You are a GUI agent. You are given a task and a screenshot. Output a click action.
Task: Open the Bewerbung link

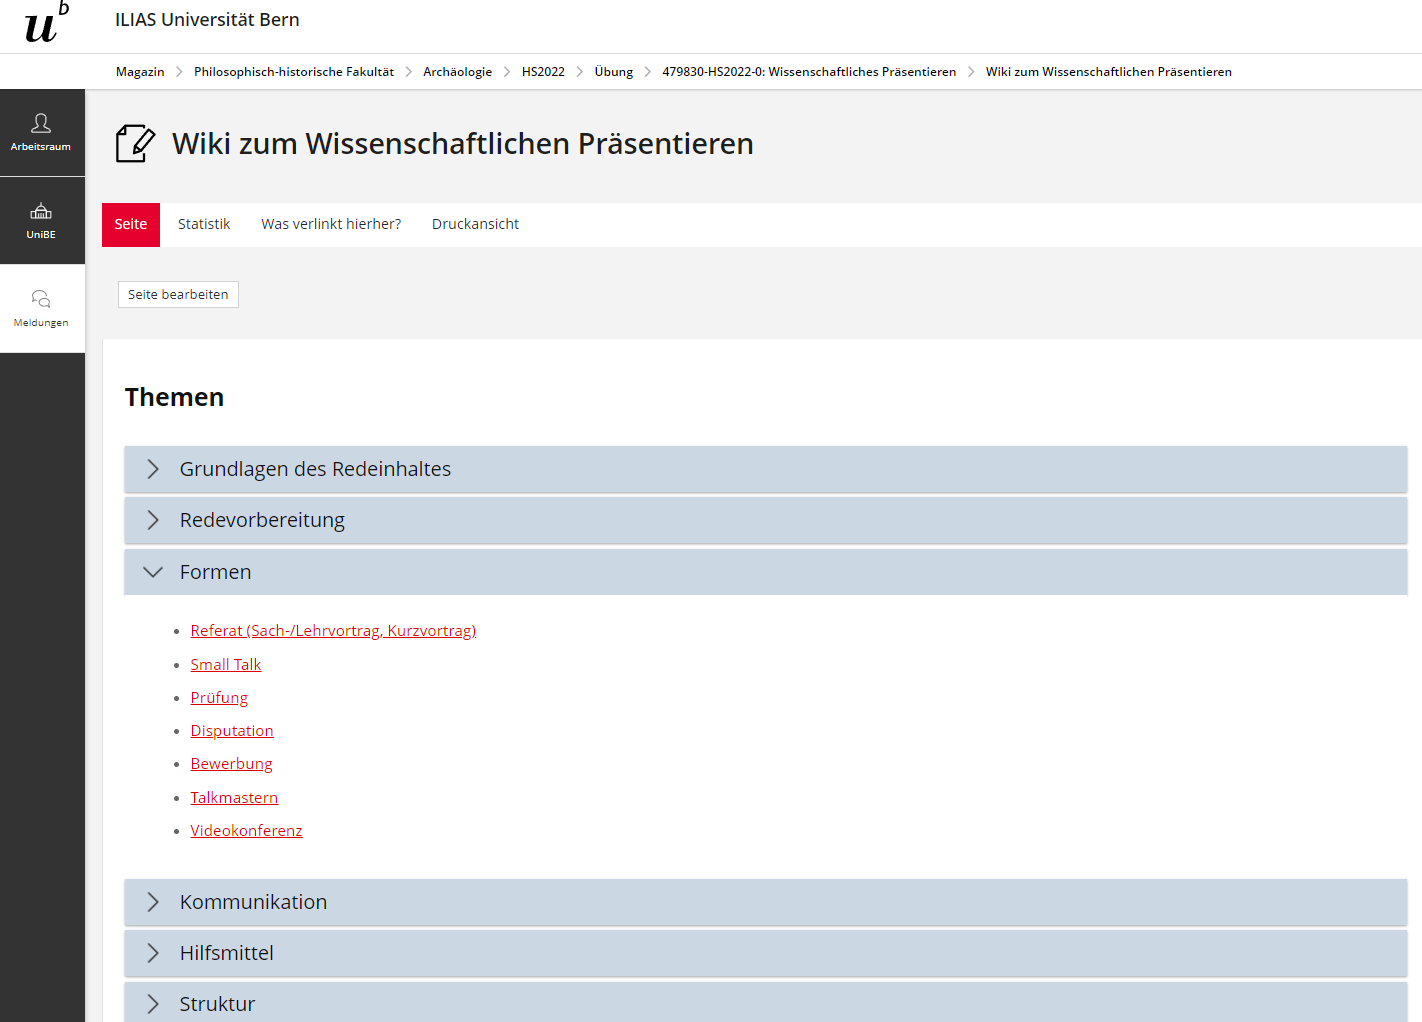click(231, 764)
